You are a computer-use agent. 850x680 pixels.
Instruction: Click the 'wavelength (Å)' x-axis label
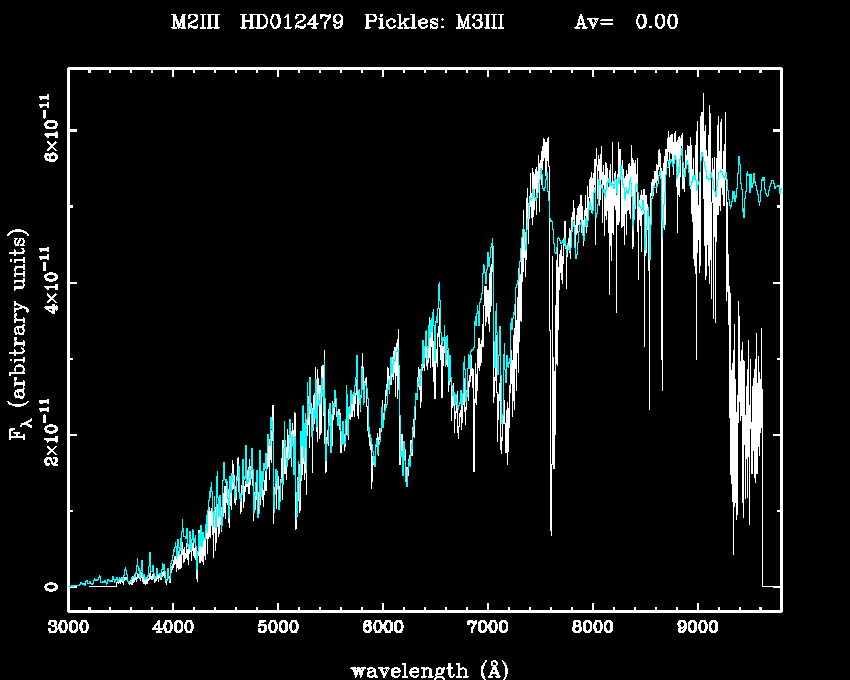point(423,668)
